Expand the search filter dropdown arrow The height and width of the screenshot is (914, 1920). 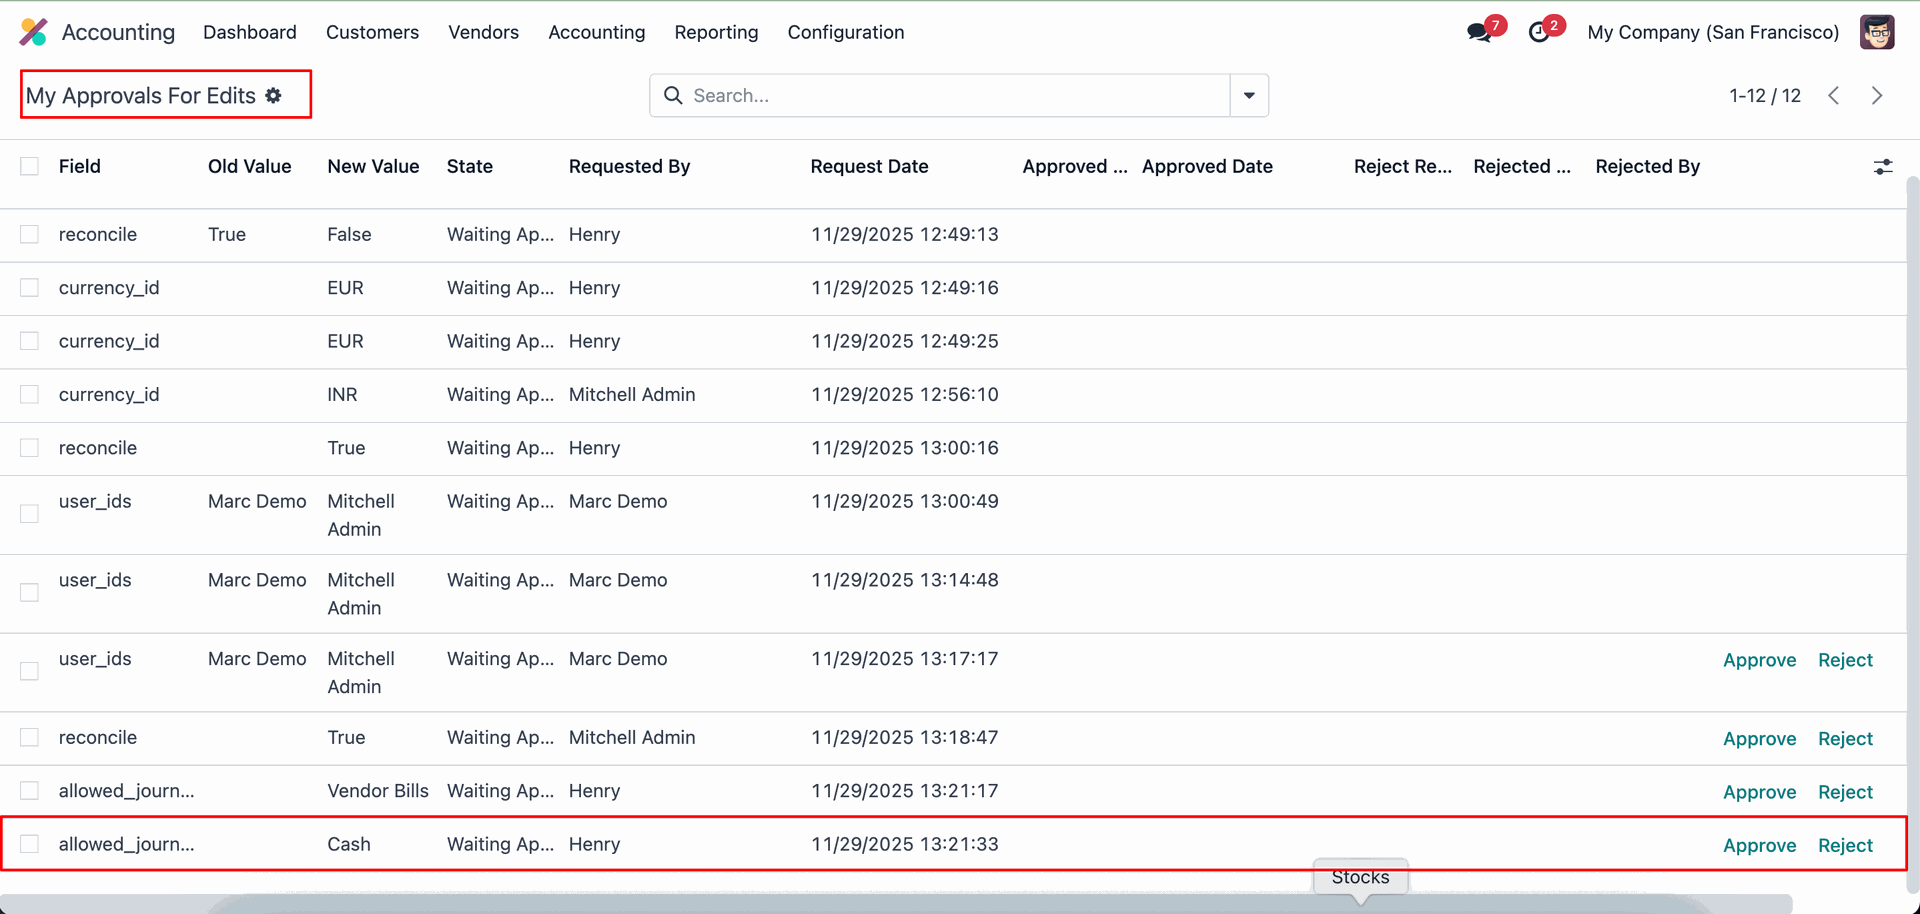tap(1249, 95)
